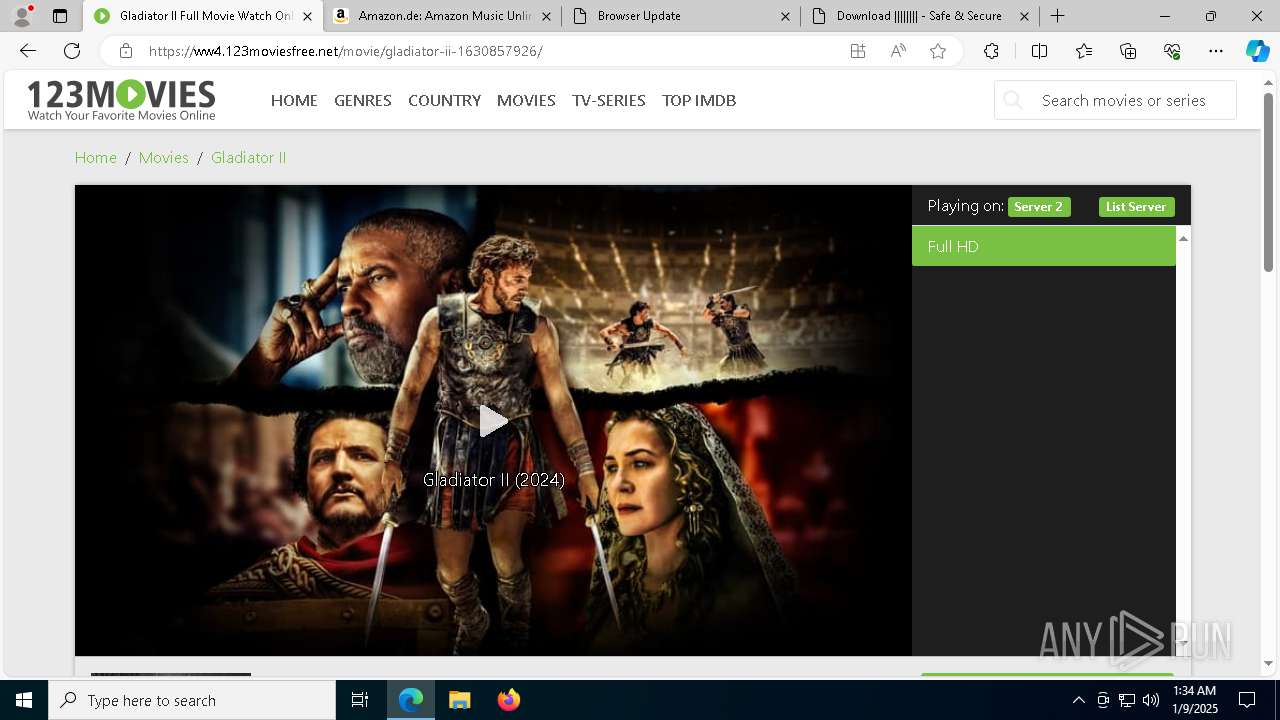The height and width of the screenshot is (720, 1280).
Task: Click the Windows taskbar search box
Action: [192, 700]
